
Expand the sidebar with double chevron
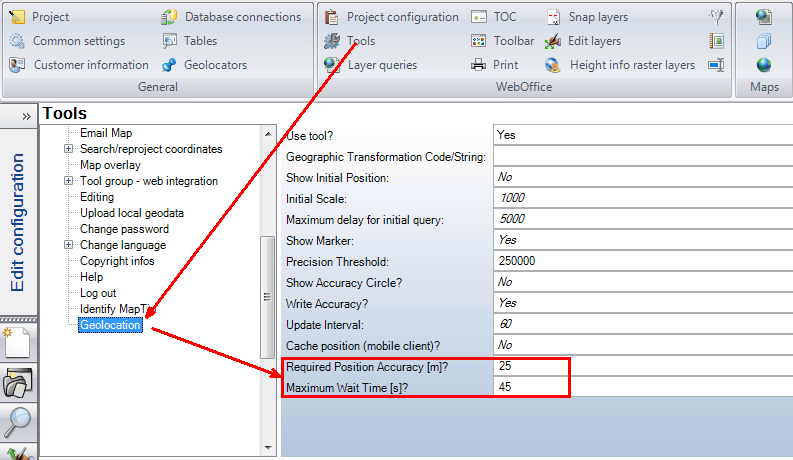click(x=26, y=116)
